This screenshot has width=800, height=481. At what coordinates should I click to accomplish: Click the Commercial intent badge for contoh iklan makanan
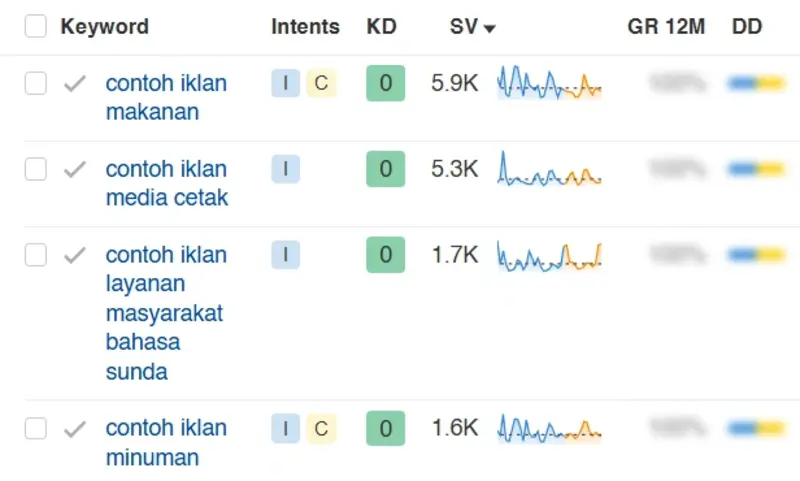pos(321,83)
